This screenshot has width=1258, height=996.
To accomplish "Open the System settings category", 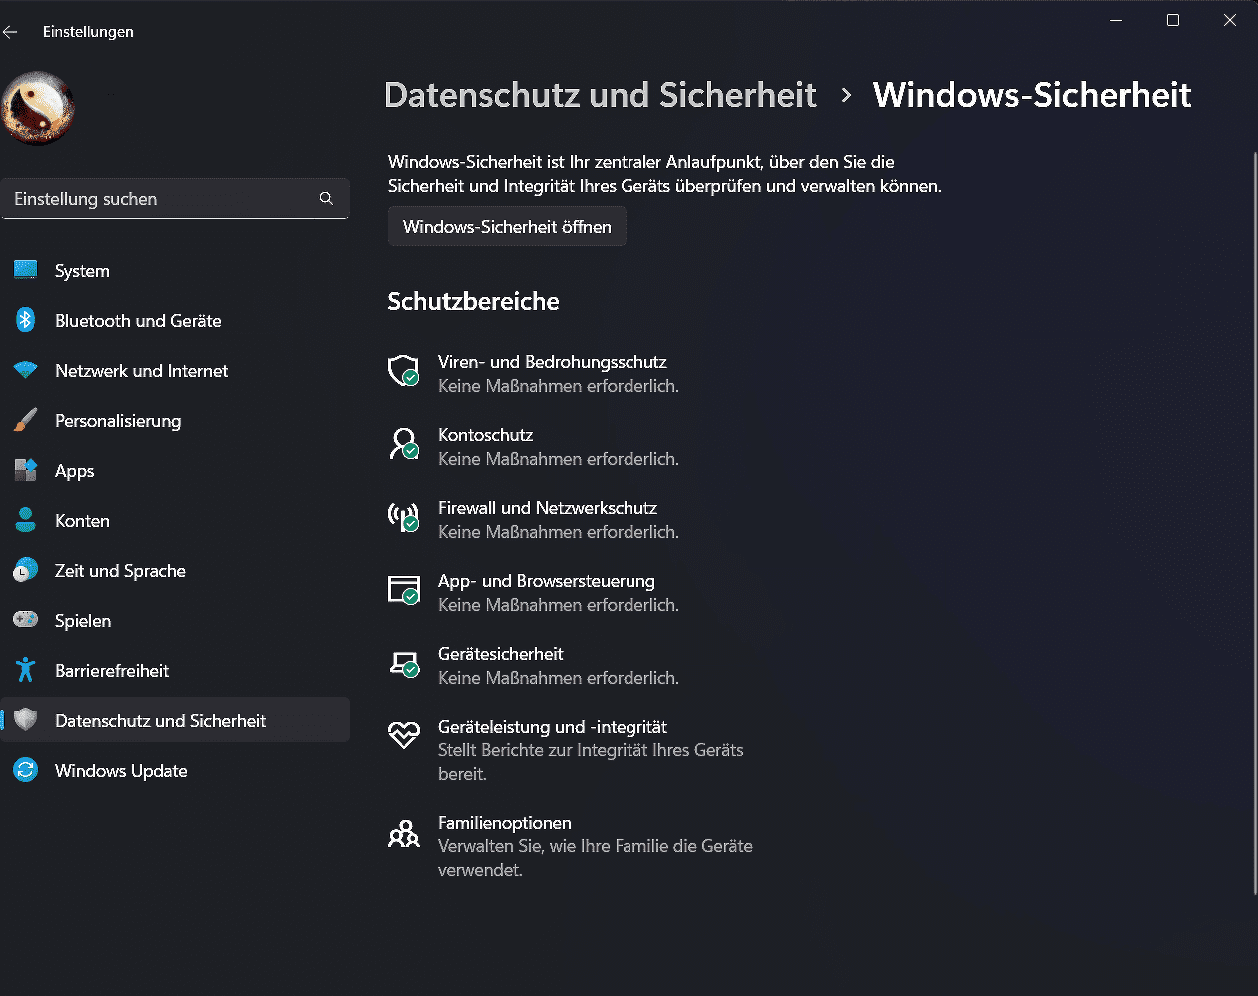I will (82, 271).
